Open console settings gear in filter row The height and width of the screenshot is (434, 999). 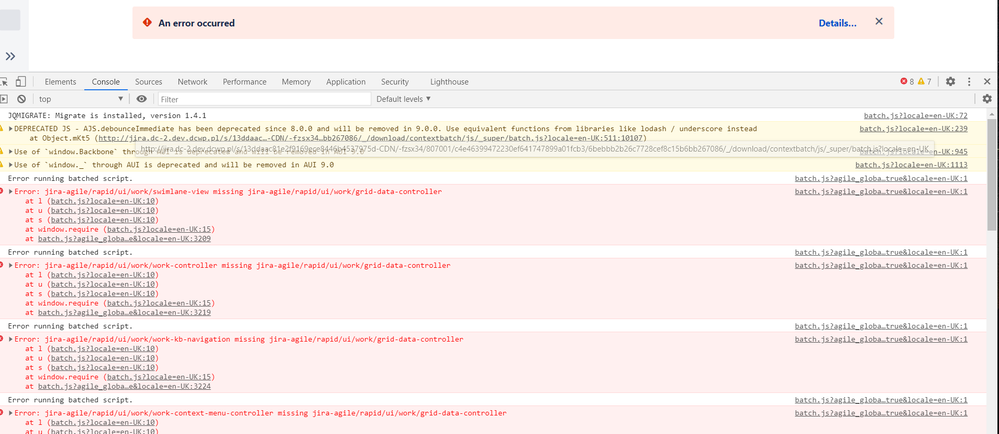coord(987,99)
